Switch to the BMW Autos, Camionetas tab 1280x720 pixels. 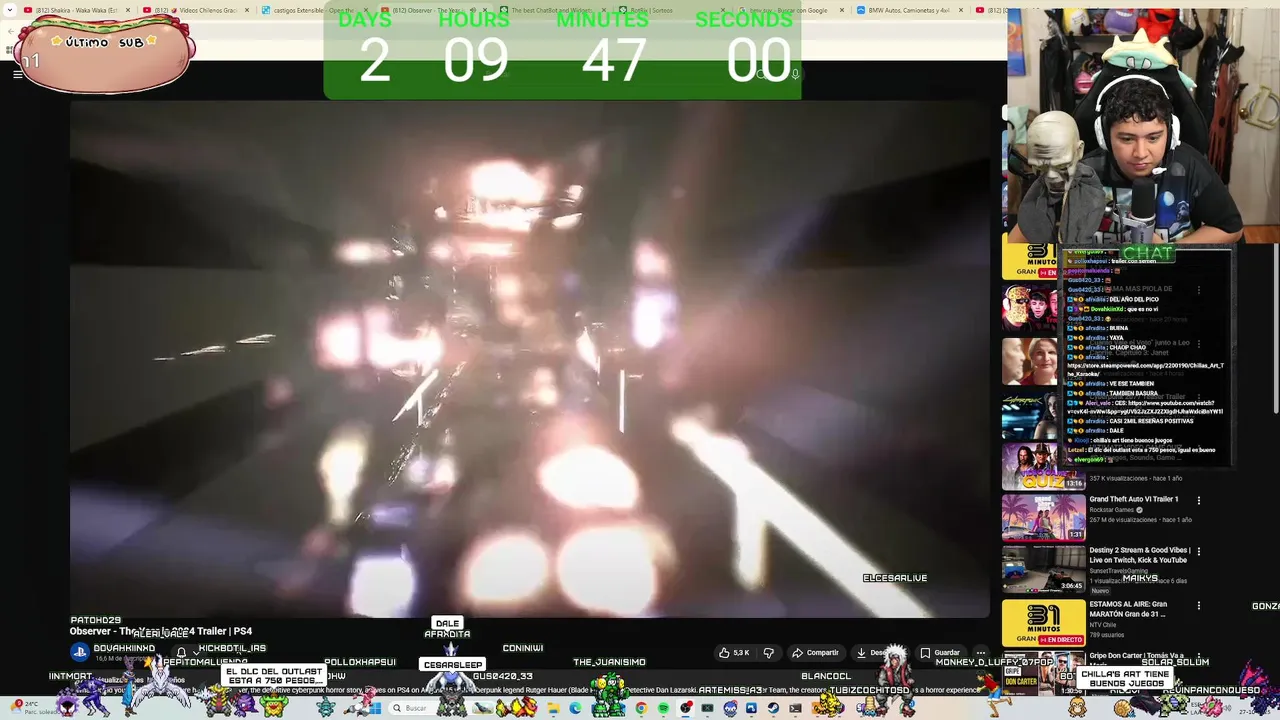910,10
